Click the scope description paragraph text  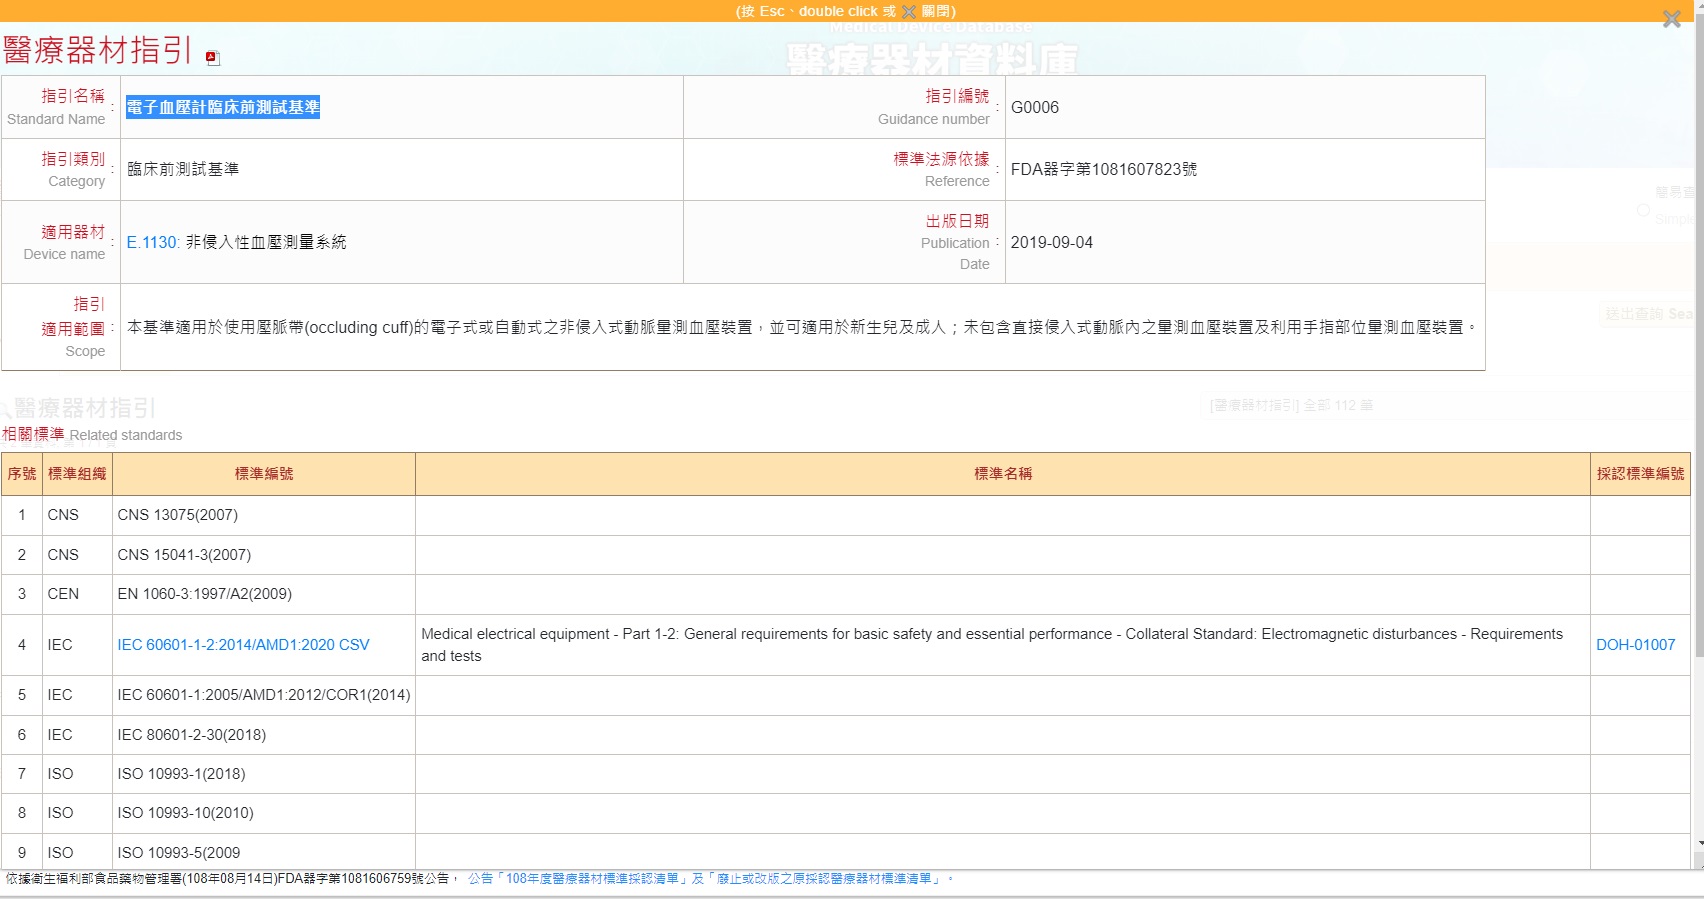pyautogui.click(x=802, y=327)
